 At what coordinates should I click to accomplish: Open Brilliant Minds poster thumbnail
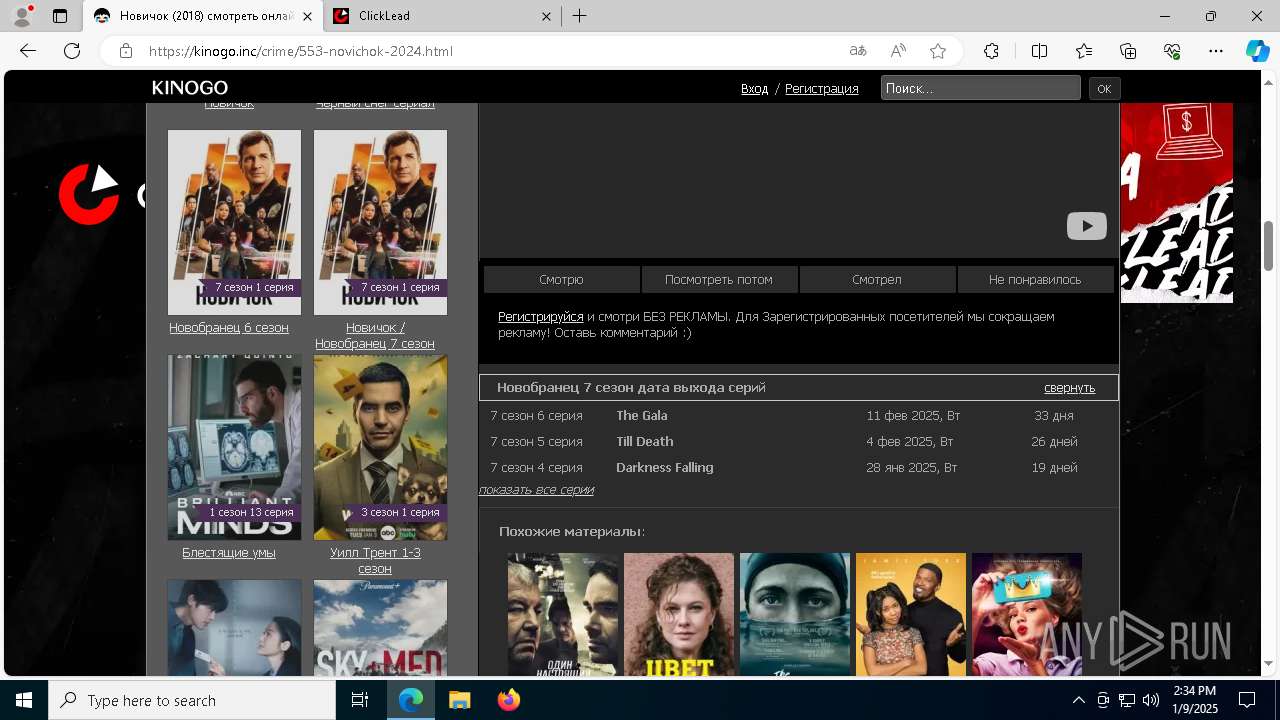pyautogui.click(x=234, y=447)
